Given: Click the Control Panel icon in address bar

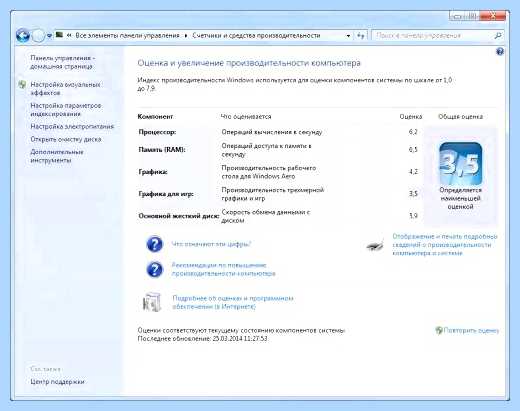Looking at the screenshot, I should (x=59, y=35).
